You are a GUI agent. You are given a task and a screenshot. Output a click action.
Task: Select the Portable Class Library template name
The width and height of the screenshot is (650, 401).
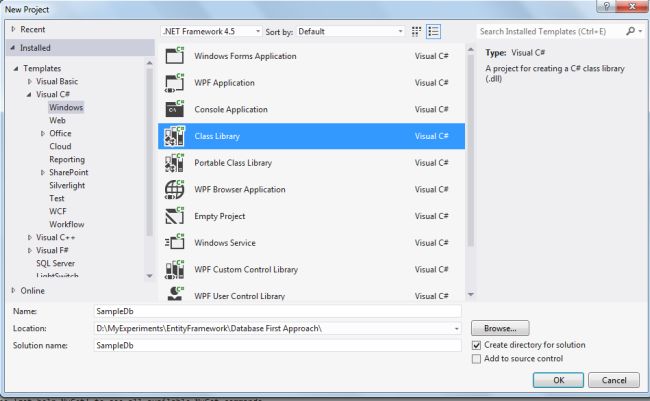coord(233,163)
